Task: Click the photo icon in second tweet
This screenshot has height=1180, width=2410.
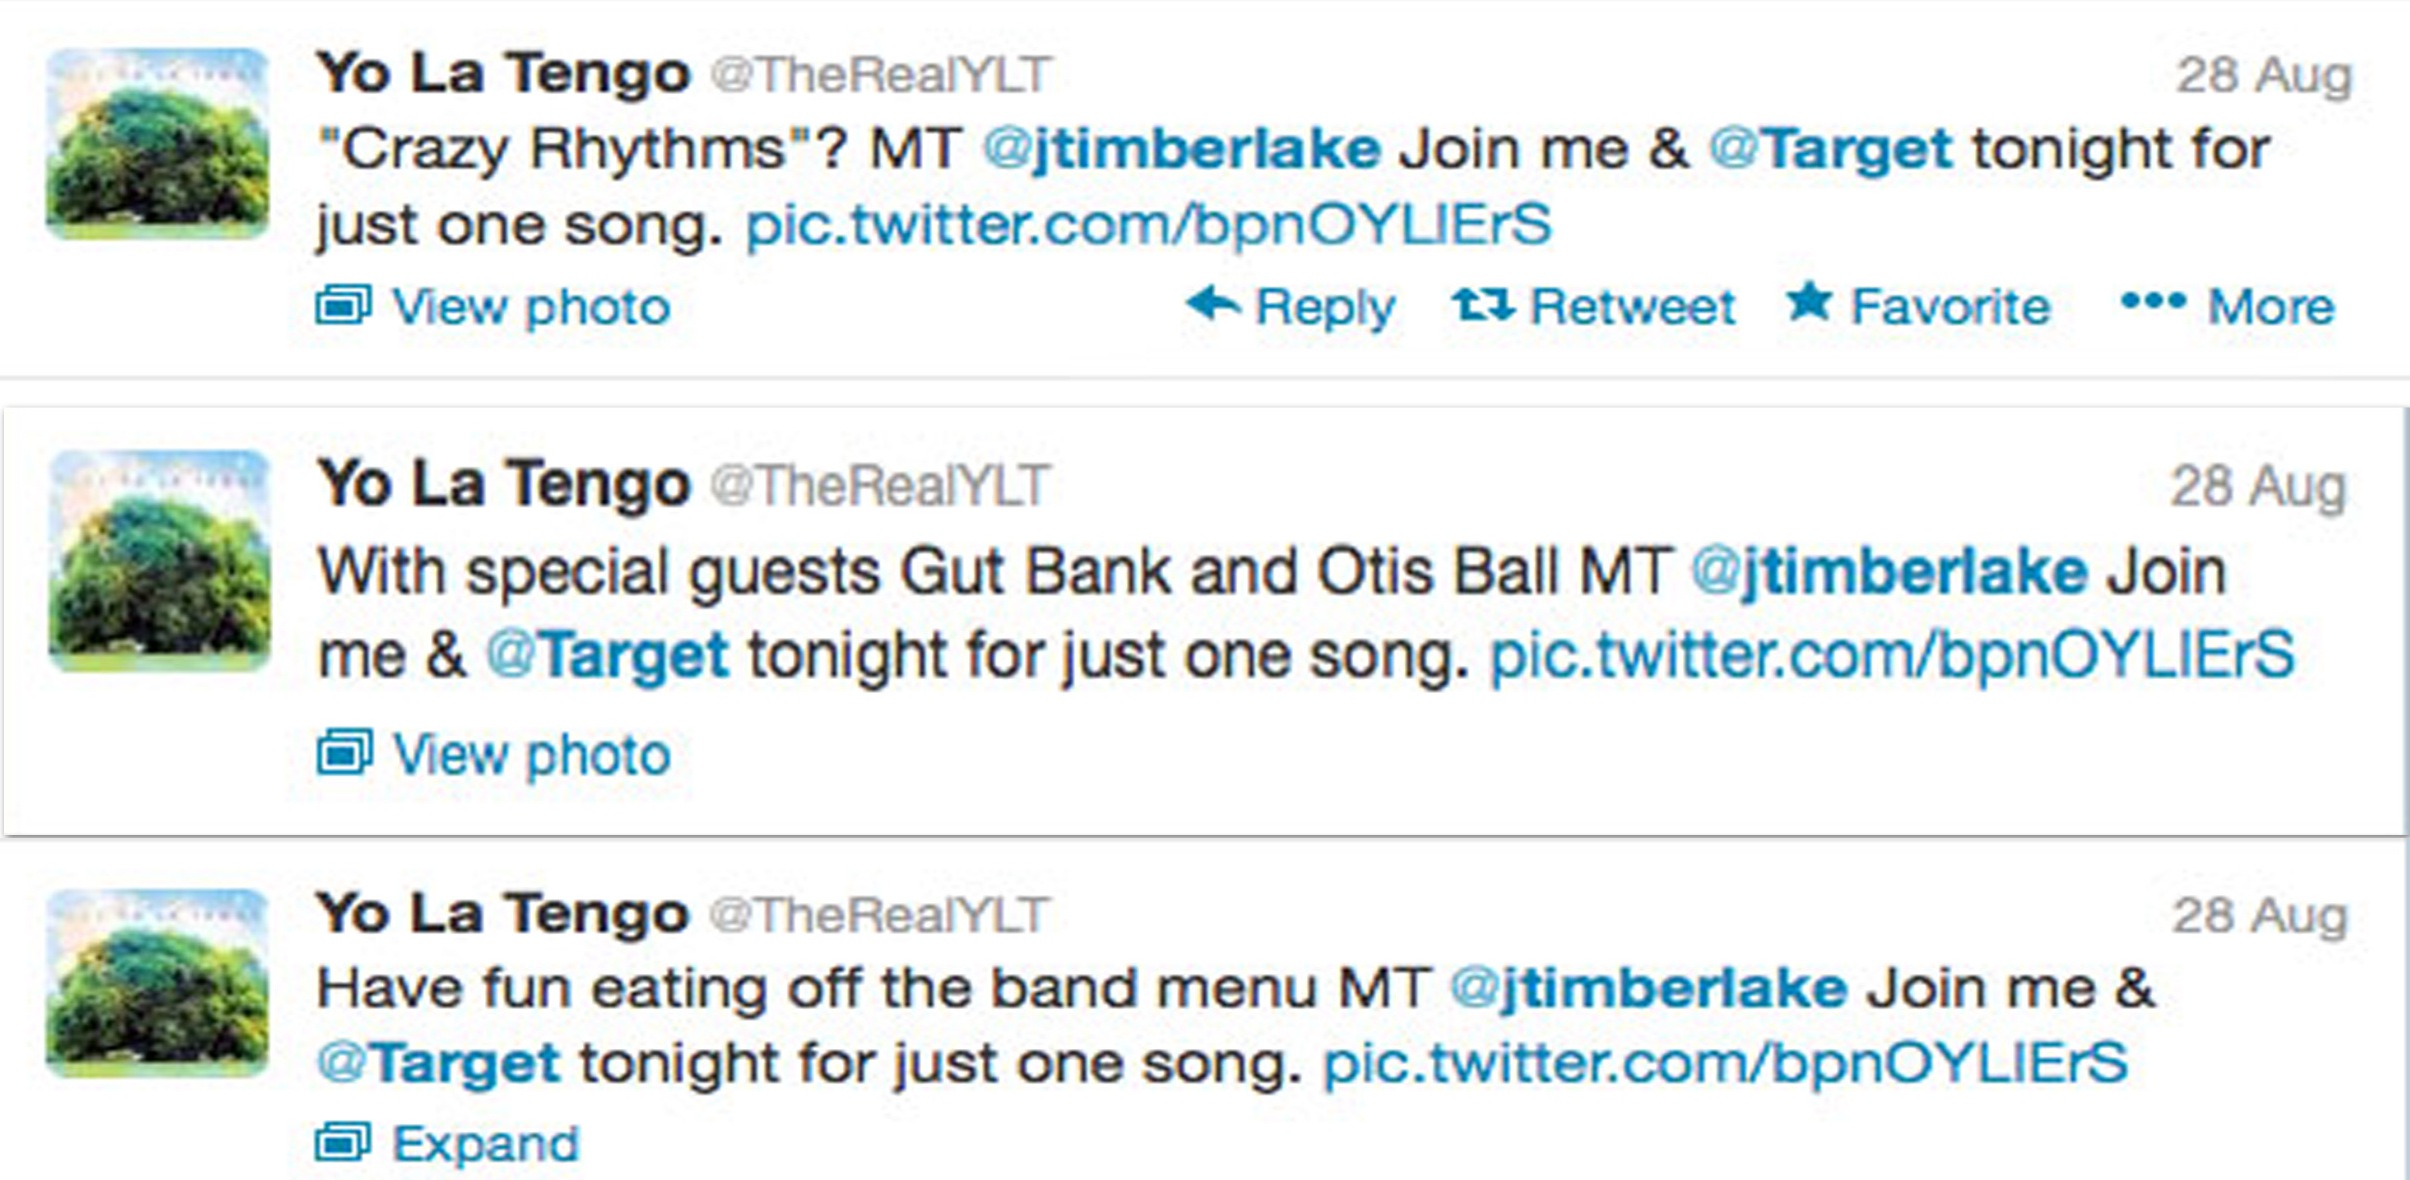Action: click(x=344, y=753)
